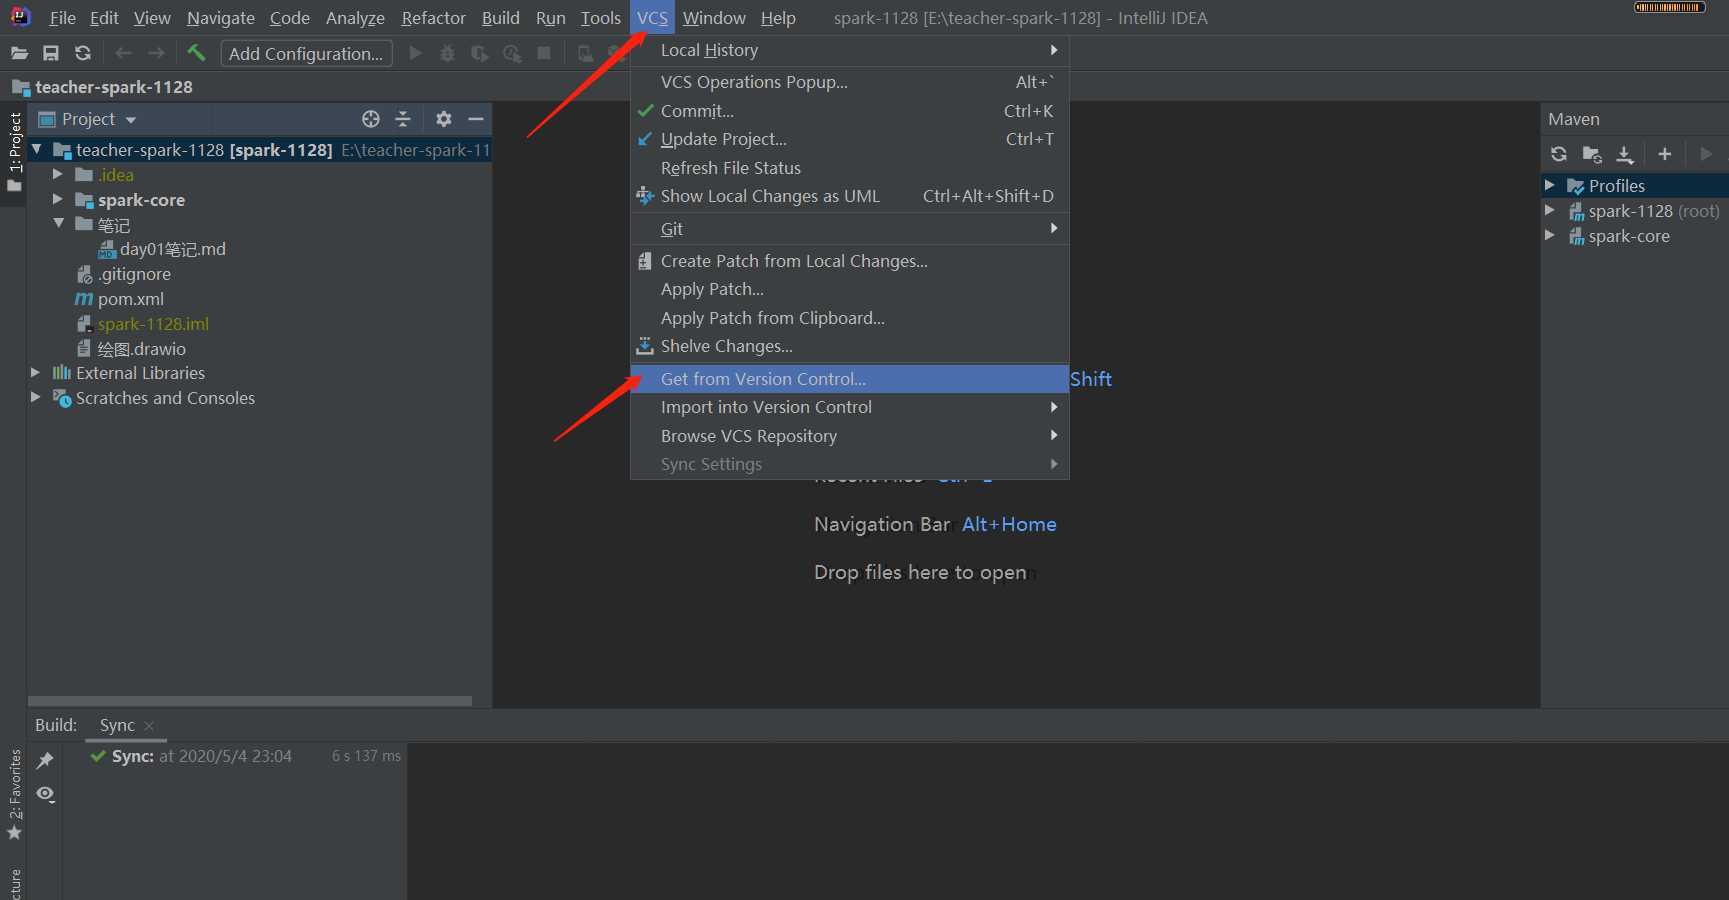1729x900 pixels.
Task: Click the Debug bug icon
Action: [x=447, y=53]
